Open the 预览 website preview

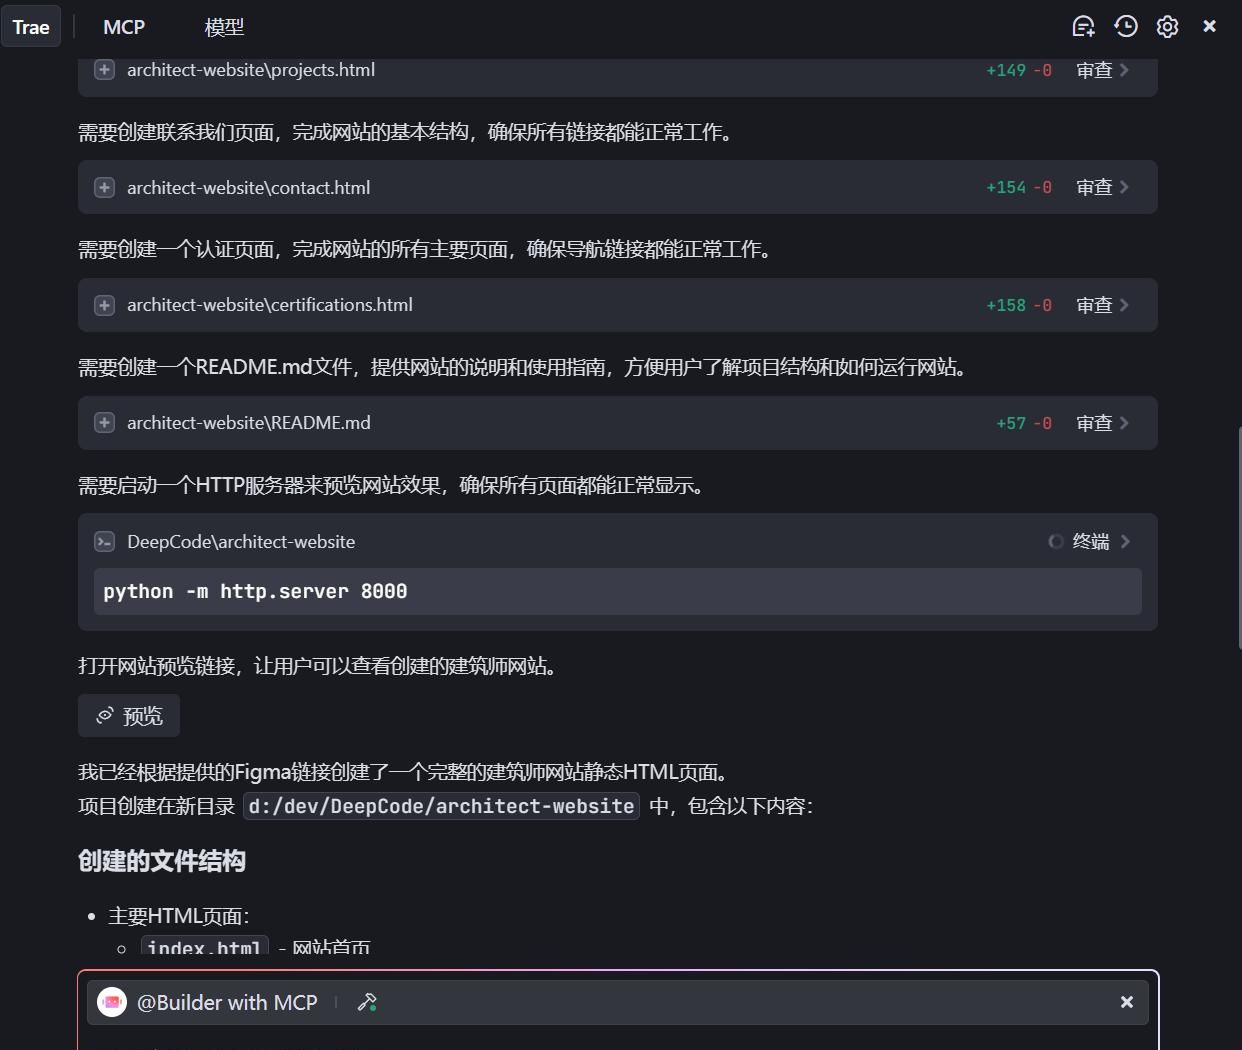click(x=129, y=715)
